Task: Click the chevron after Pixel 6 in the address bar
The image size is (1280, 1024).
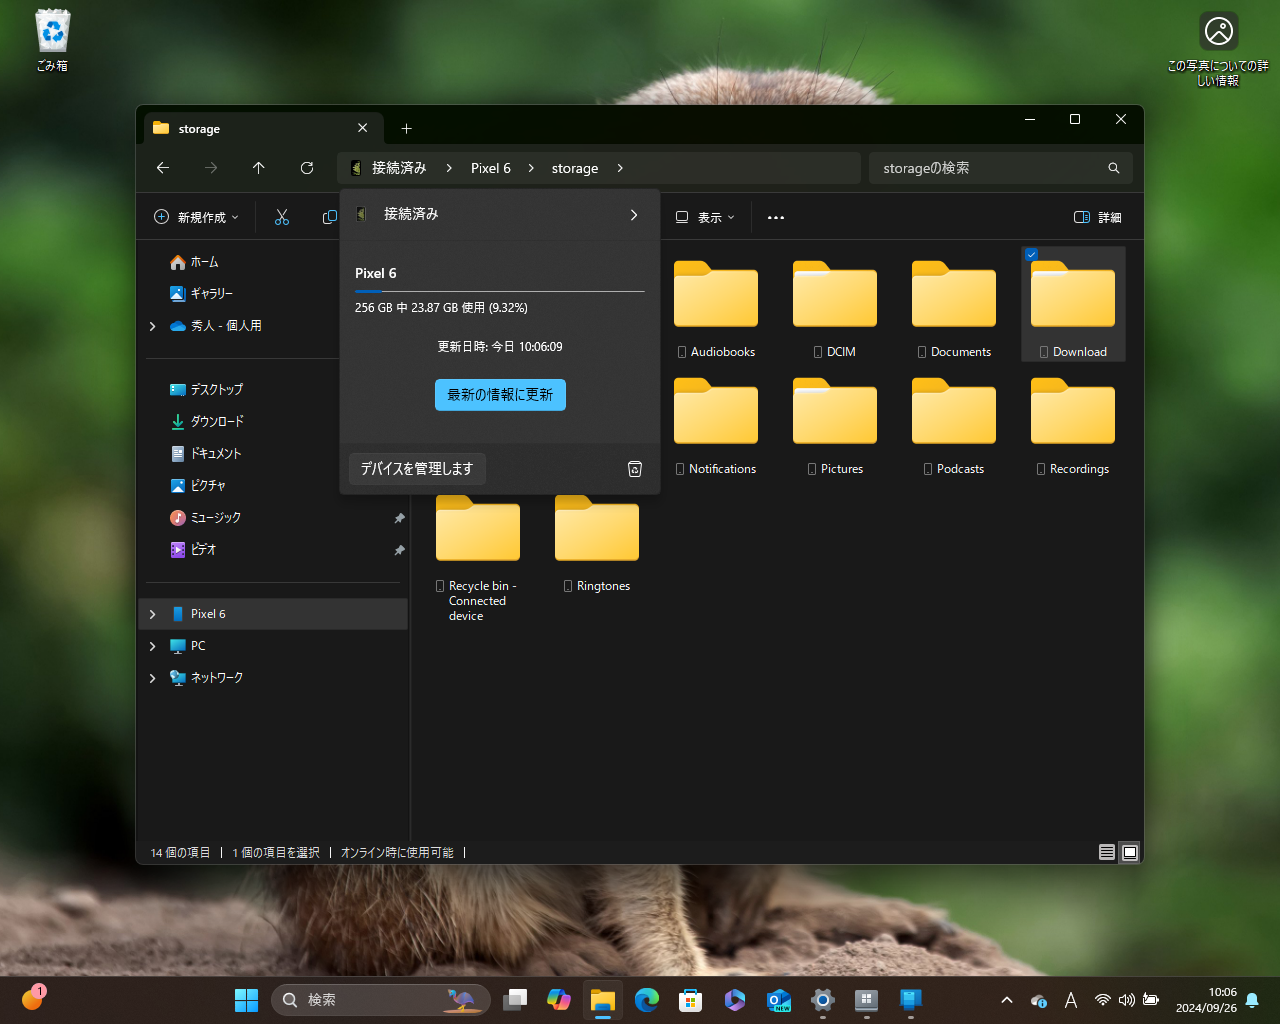Action: (x=531, y=168)
